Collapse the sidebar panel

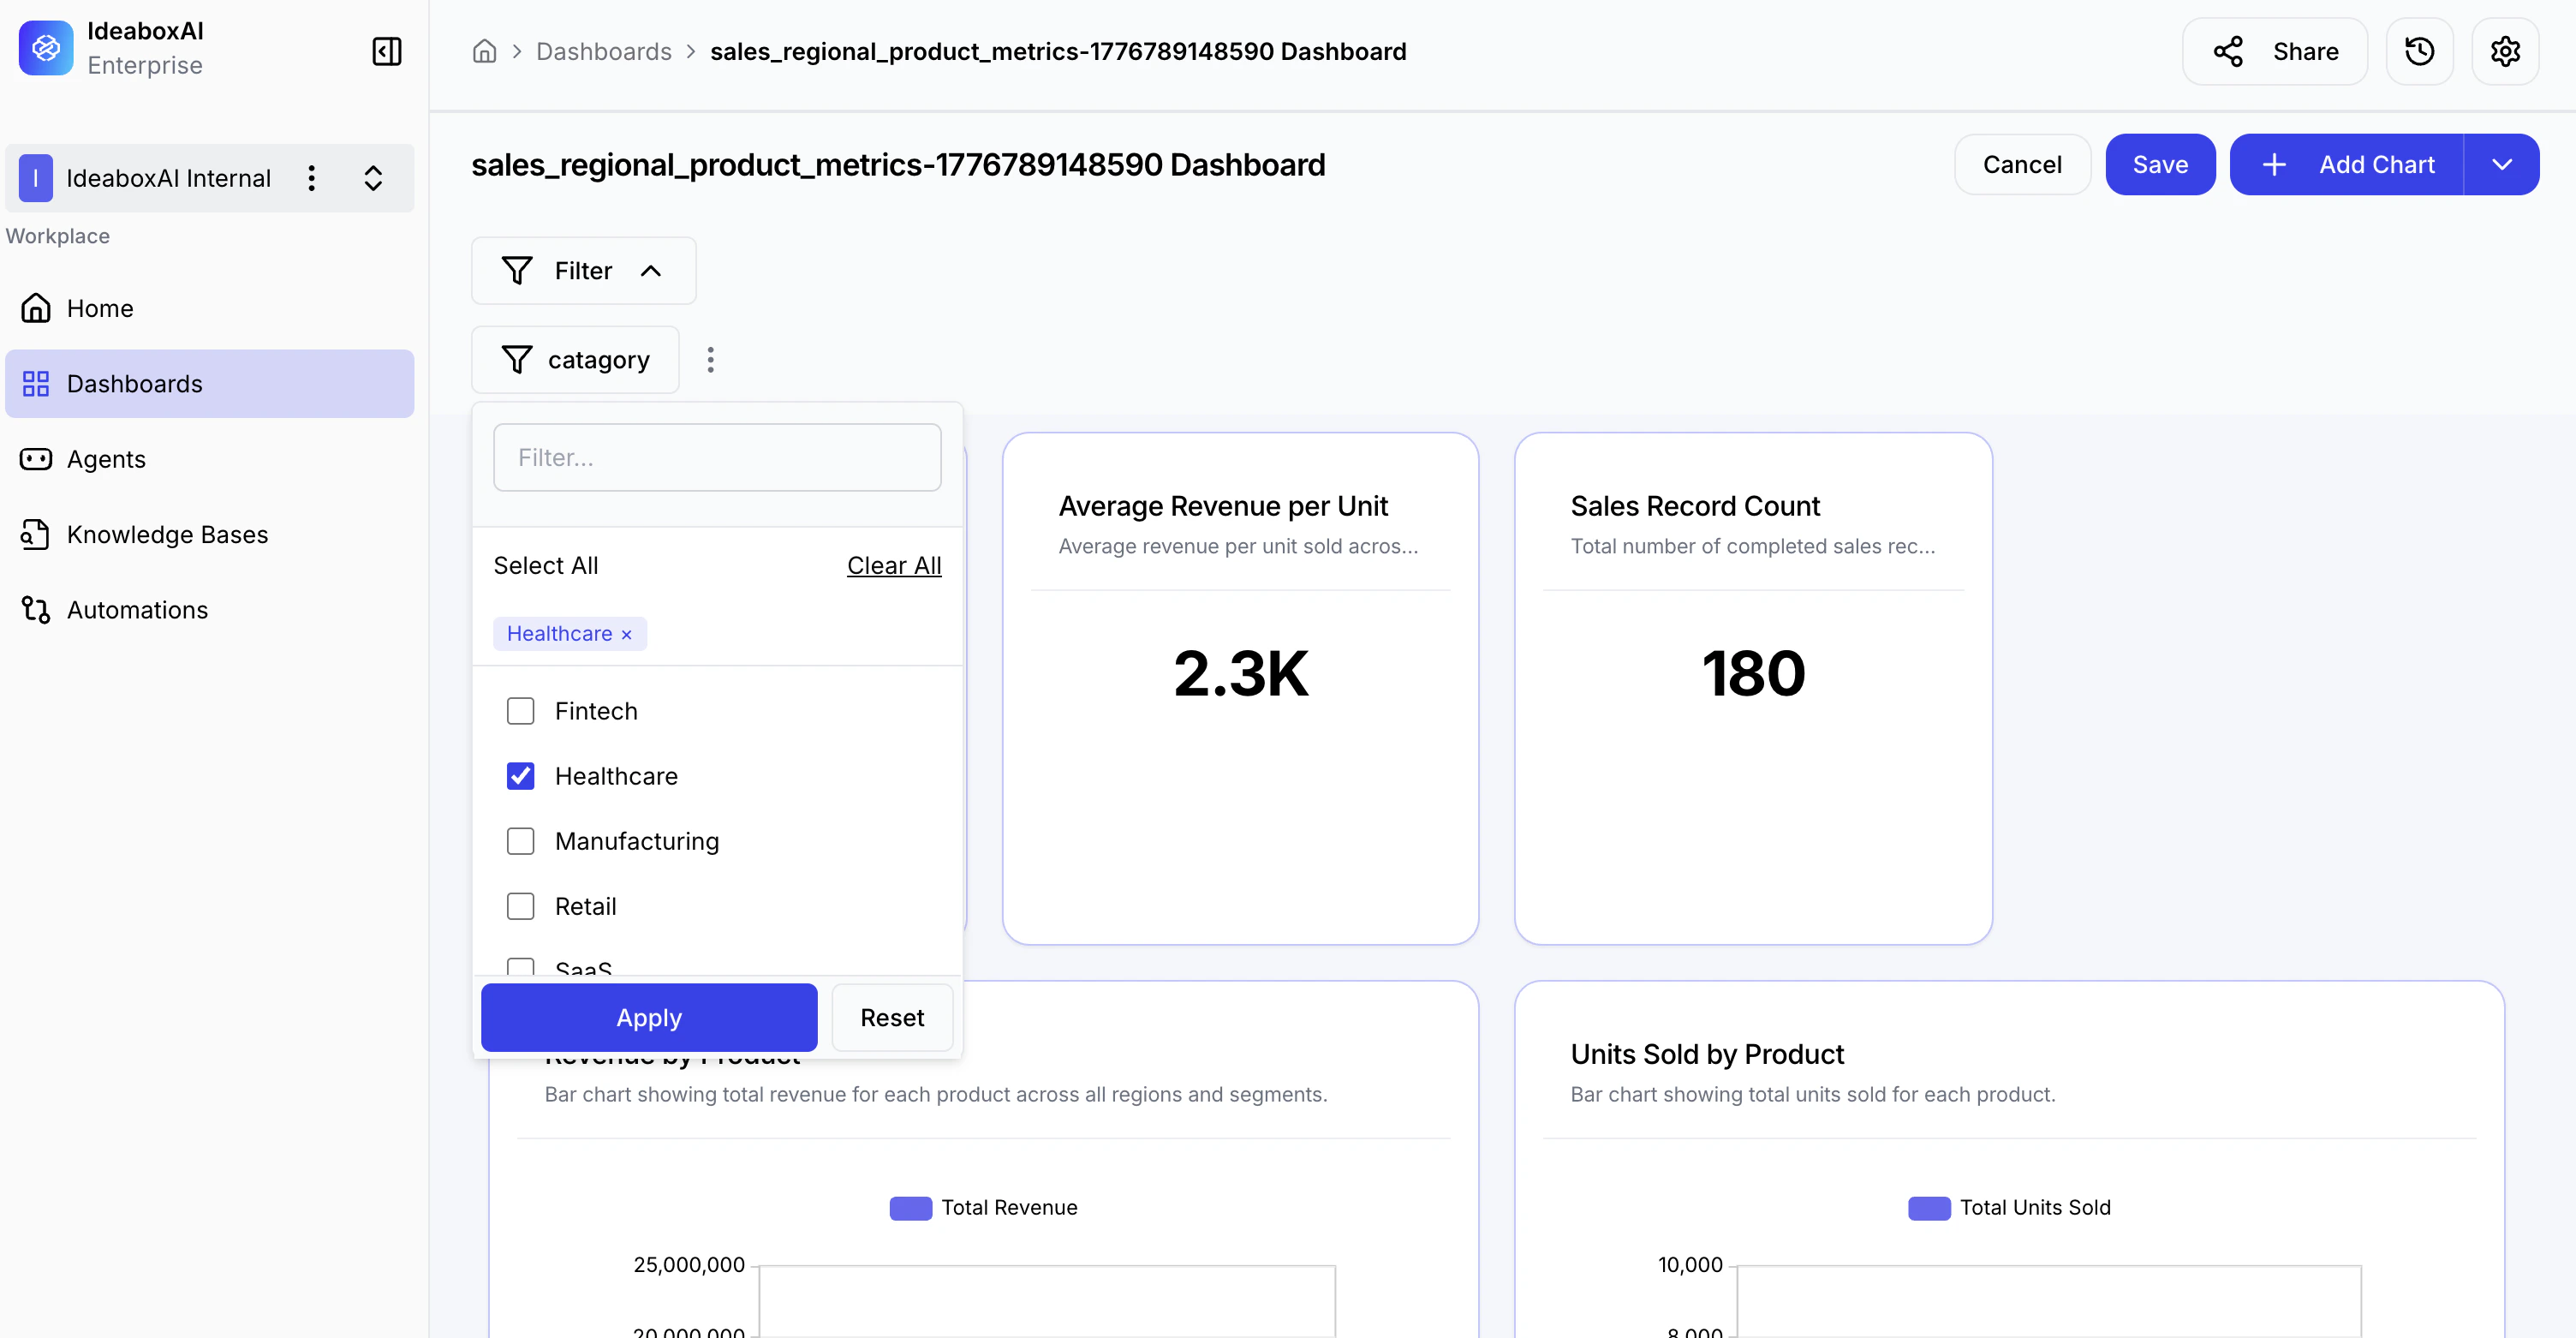pyautogui.click(x=387, y=51)
